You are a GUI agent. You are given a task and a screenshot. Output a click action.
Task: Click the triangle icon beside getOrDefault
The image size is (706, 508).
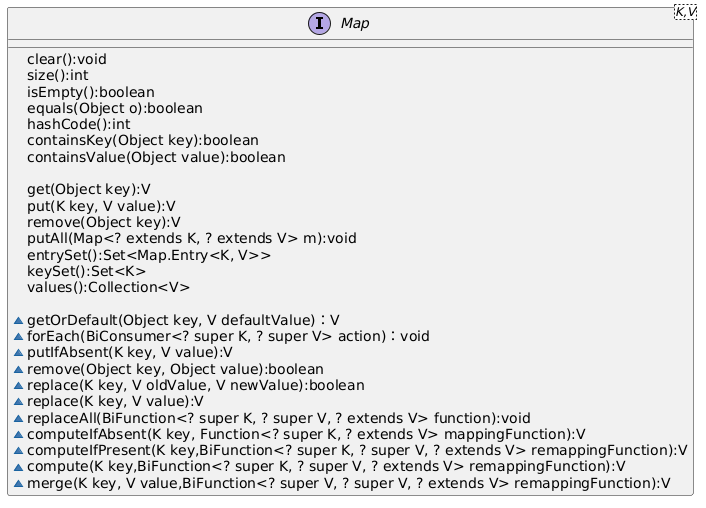click(x=18, y=321)
